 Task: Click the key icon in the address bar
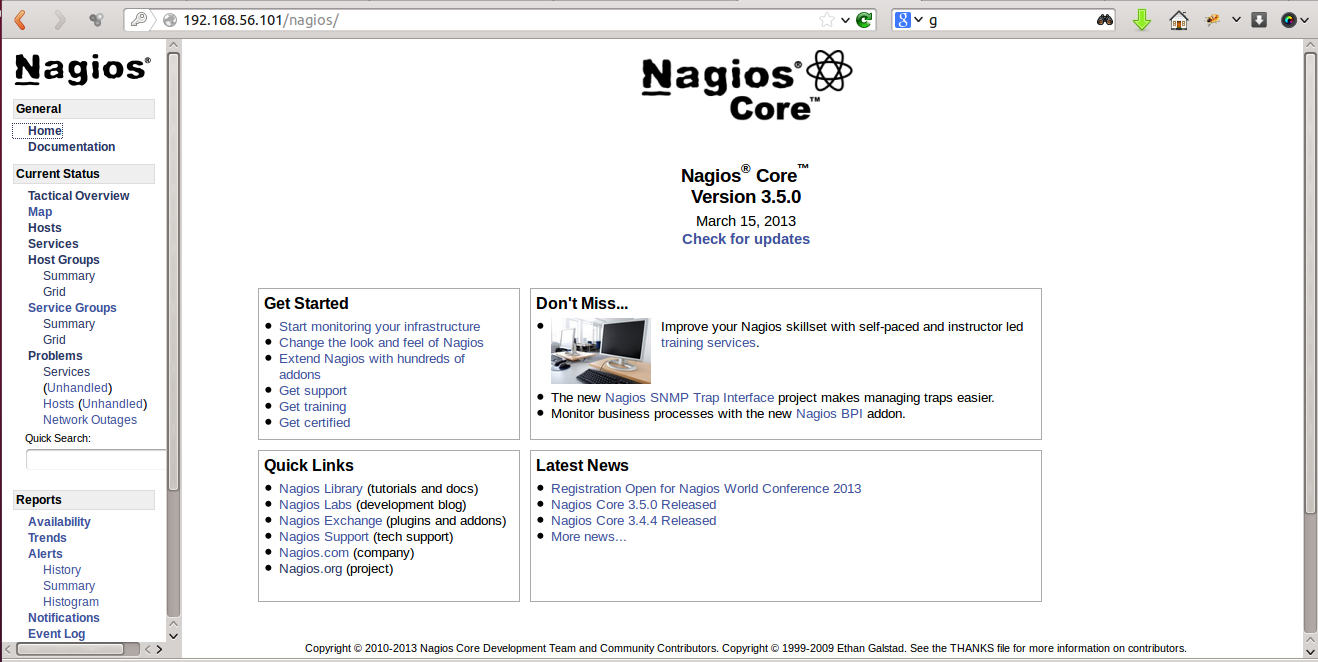pyautogui.click(x=139, y=19)
